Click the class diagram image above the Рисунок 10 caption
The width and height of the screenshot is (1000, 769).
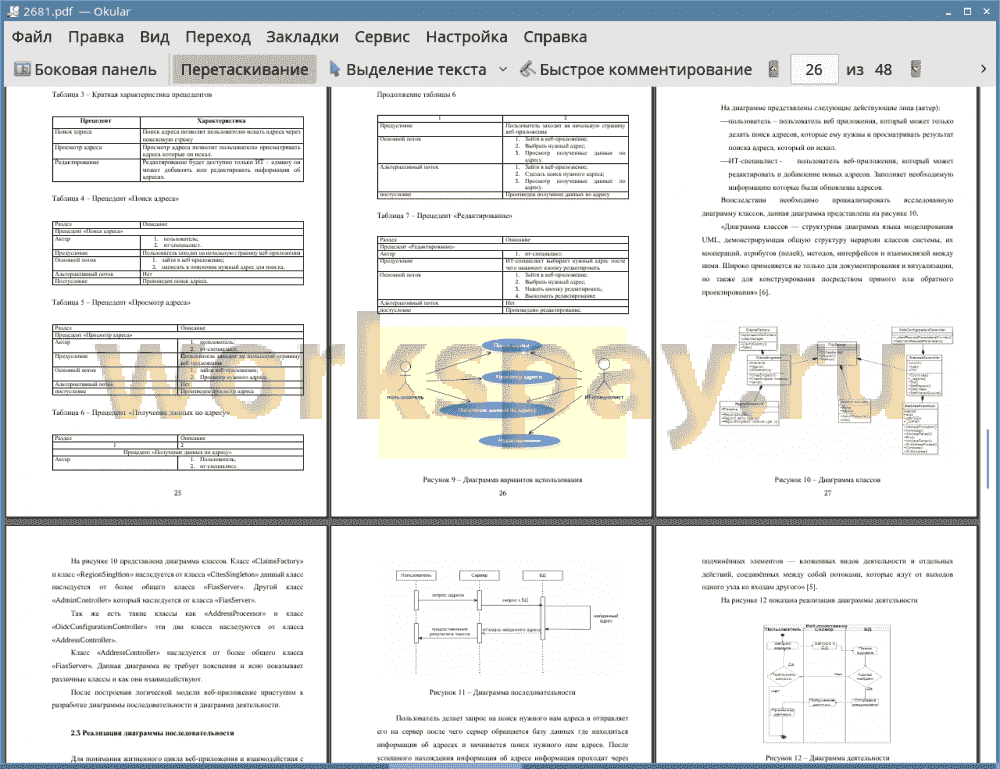pyautogui.click(x=835, y=390)
